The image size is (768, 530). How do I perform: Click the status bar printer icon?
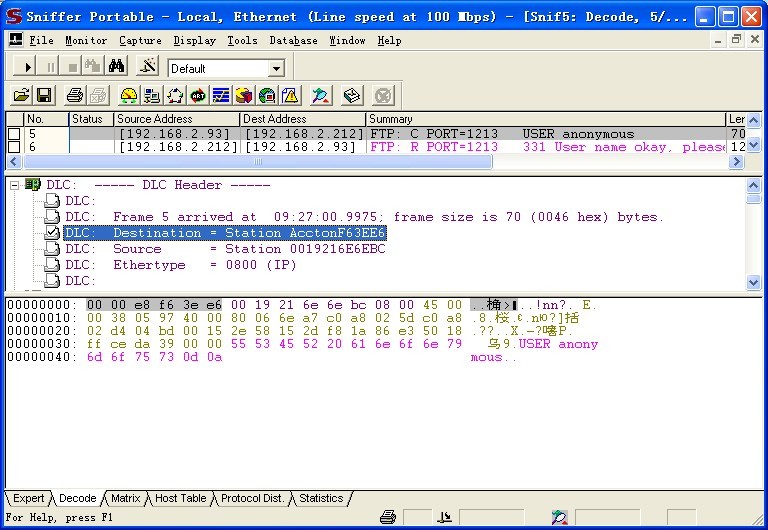click(x=387, y=517)
